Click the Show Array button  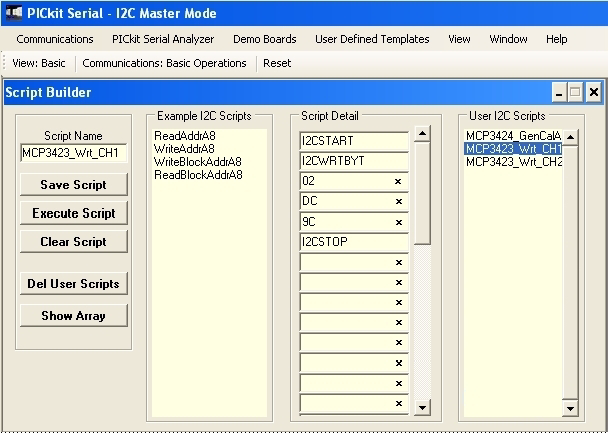pos(73,316)
